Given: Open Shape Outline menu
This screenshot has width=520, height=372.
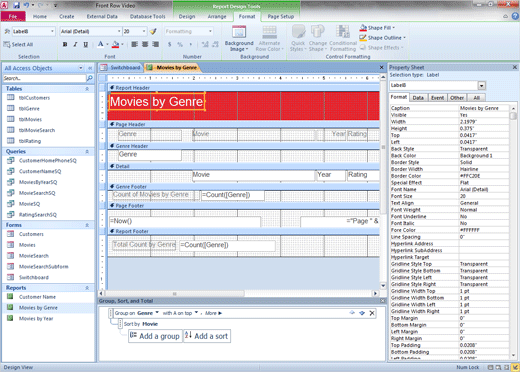Looking at the screenshot, I should point(383,38).
